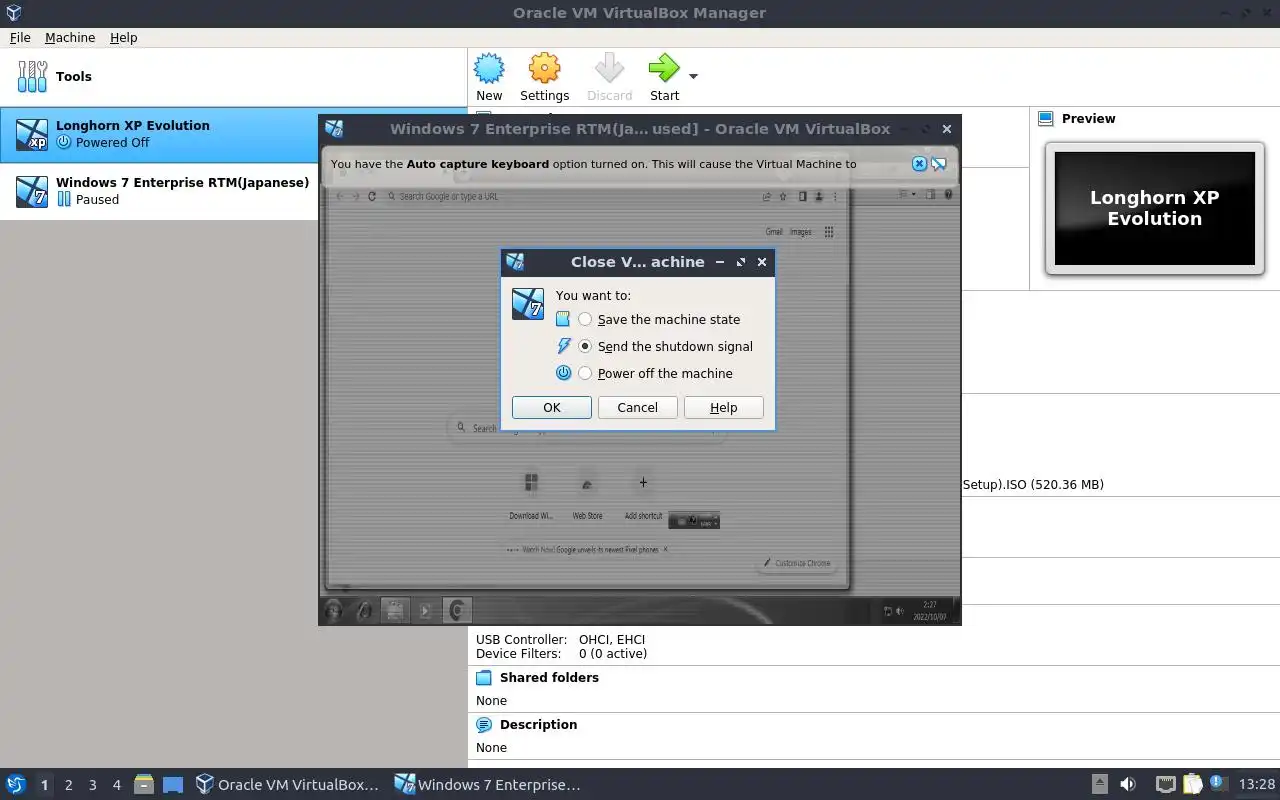Open the Settings gear toolbar icon
The width and height of the screenshot is (1280, 800).
(x=544, y=69)
